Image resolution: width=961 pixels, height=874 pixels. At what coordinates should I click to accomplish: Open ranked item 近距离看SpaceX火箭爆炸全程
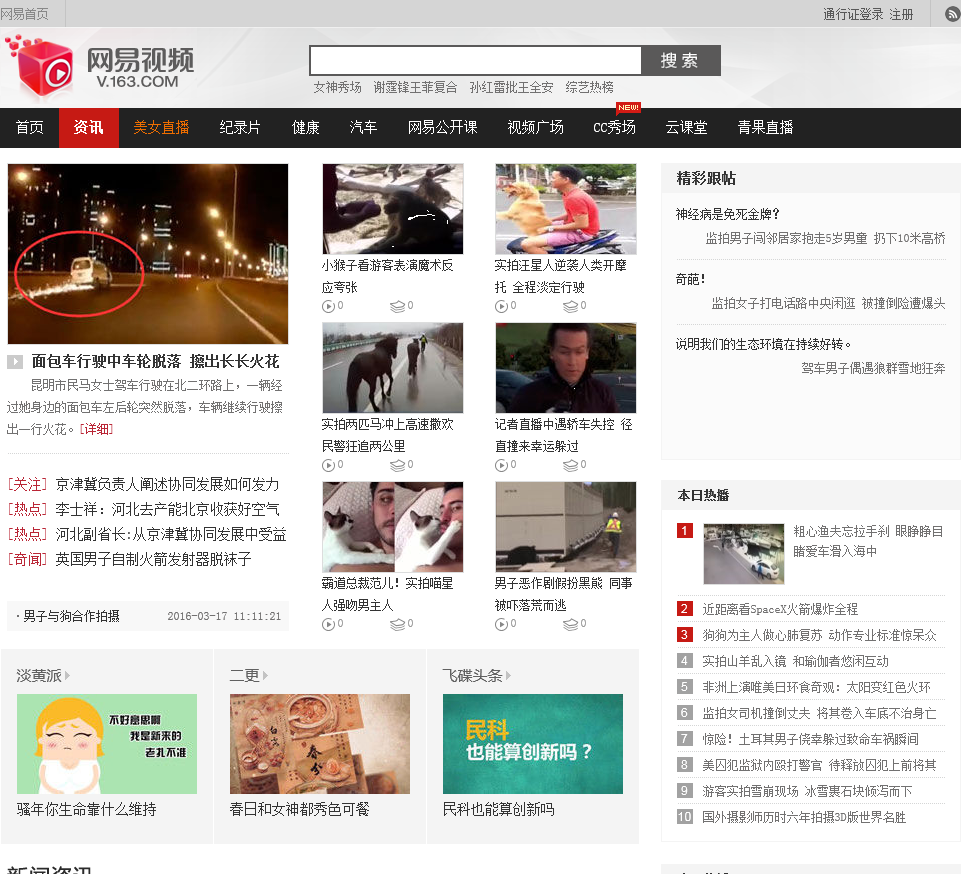[780, 609]
